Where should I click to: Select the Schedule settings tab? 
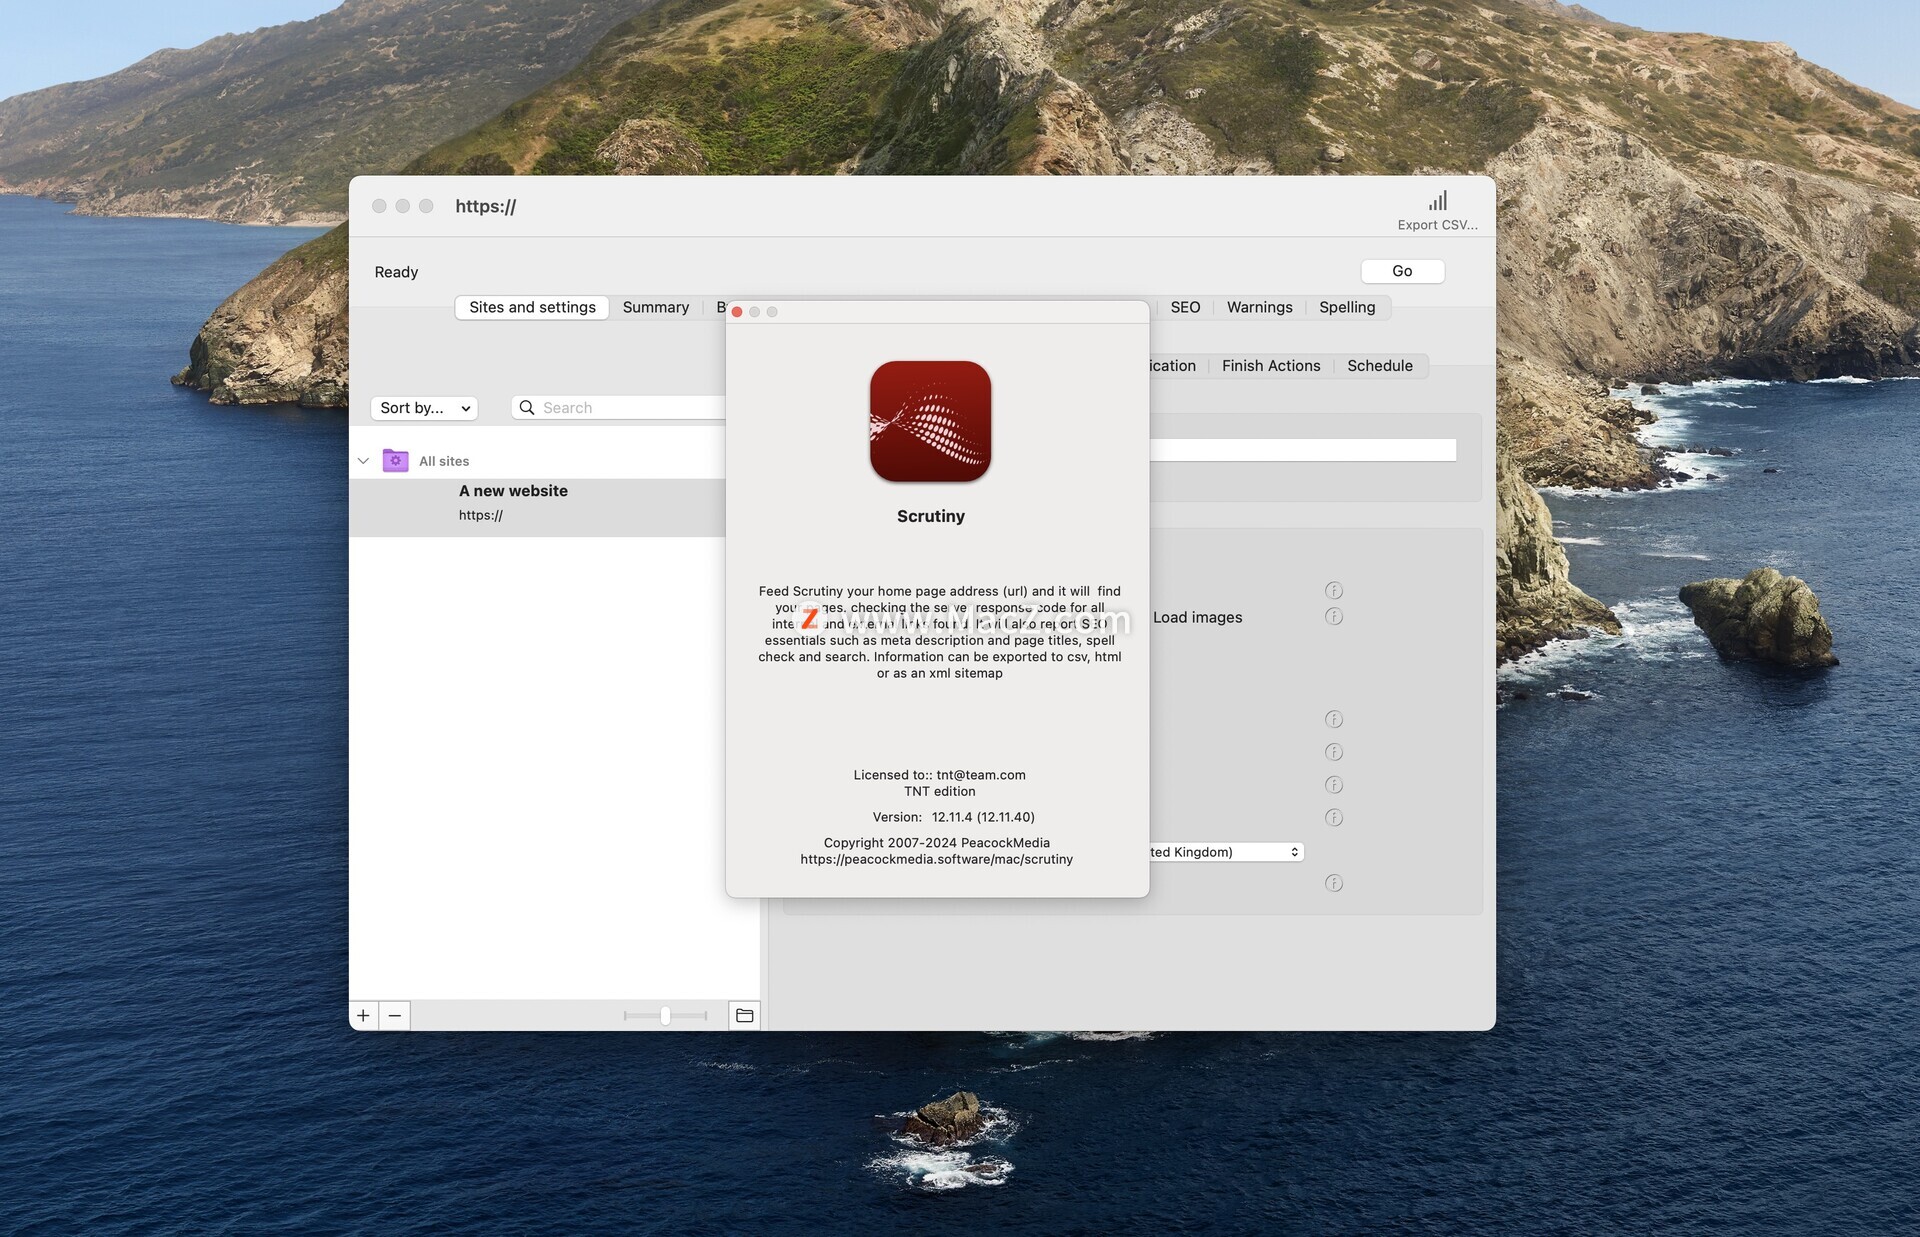coord(1379,366)
